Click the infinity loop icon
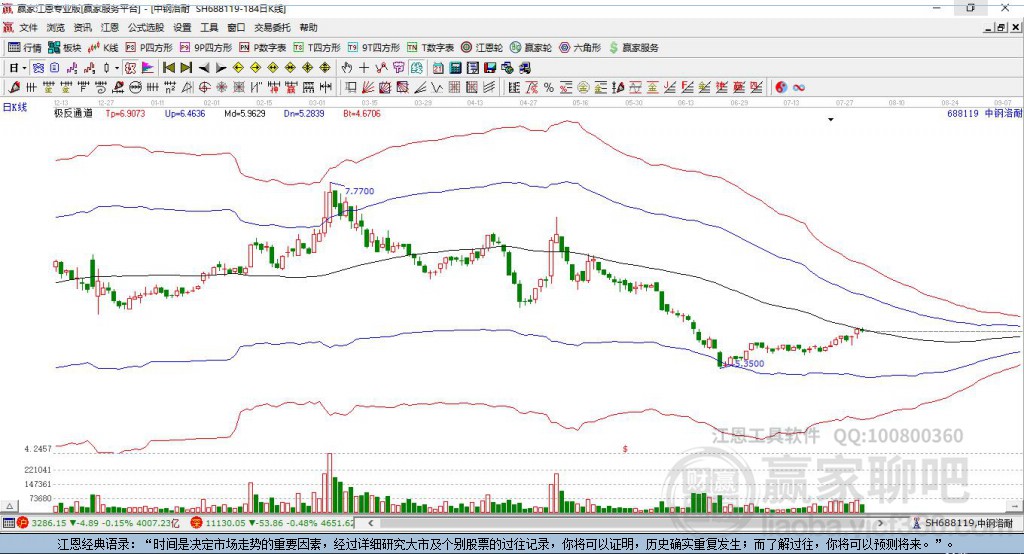This screenshot has width=1024, height=554. [799, 87]
